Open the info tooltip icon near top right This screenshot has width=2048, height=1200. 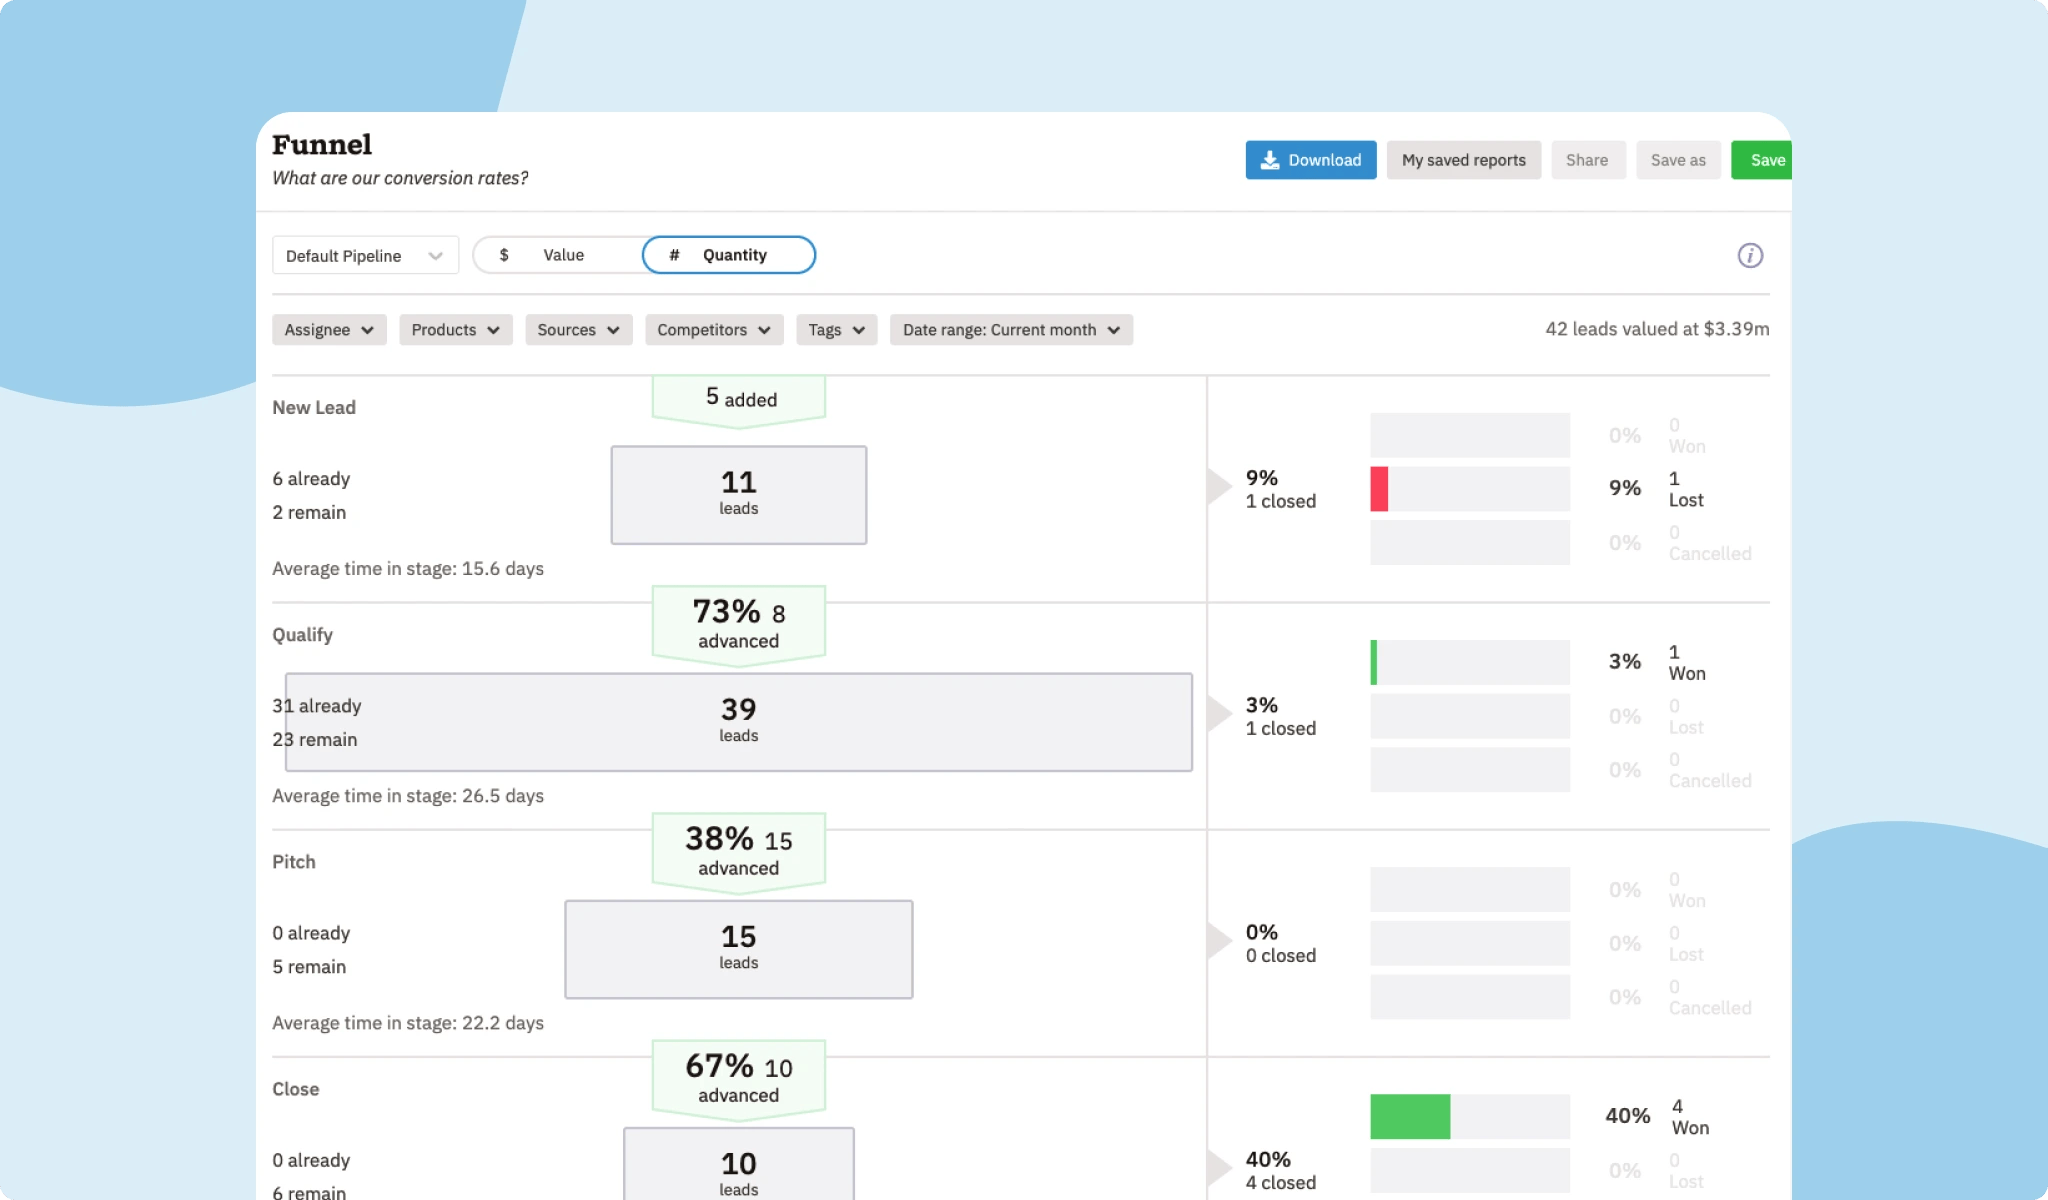[x=1750, y=255]
